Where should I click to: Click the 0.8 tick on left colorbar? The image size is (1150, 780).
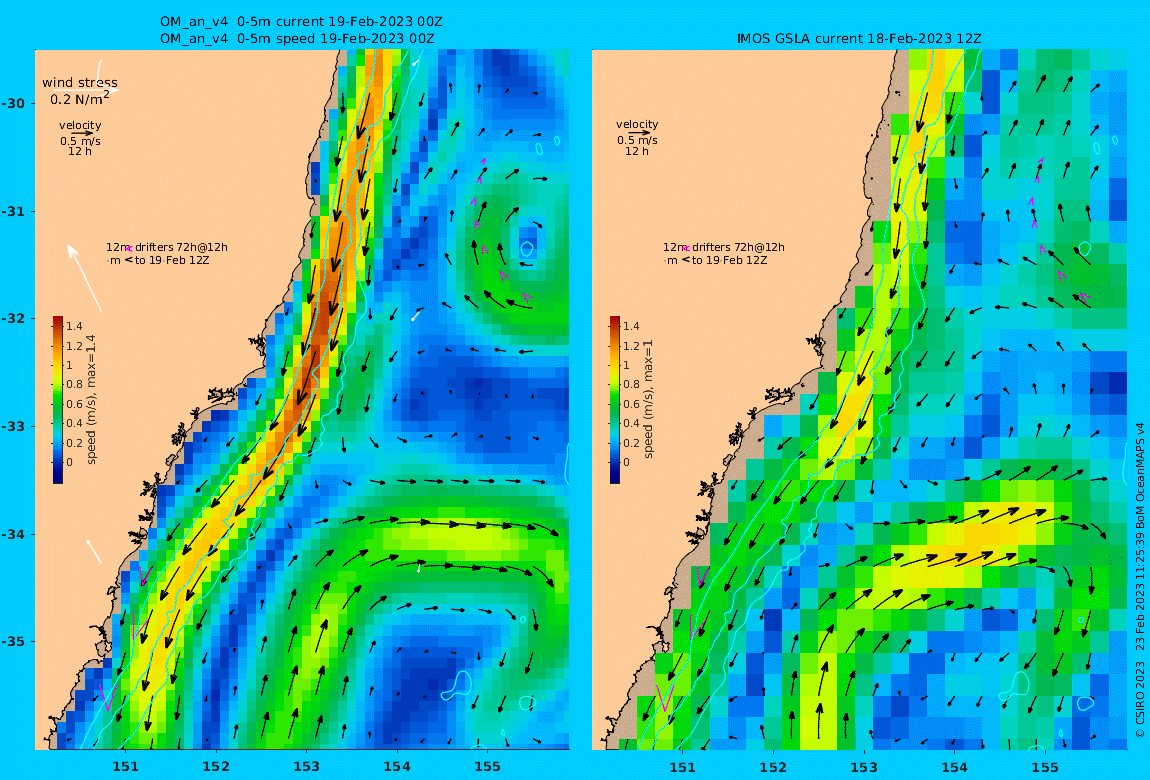click(74, 384)
